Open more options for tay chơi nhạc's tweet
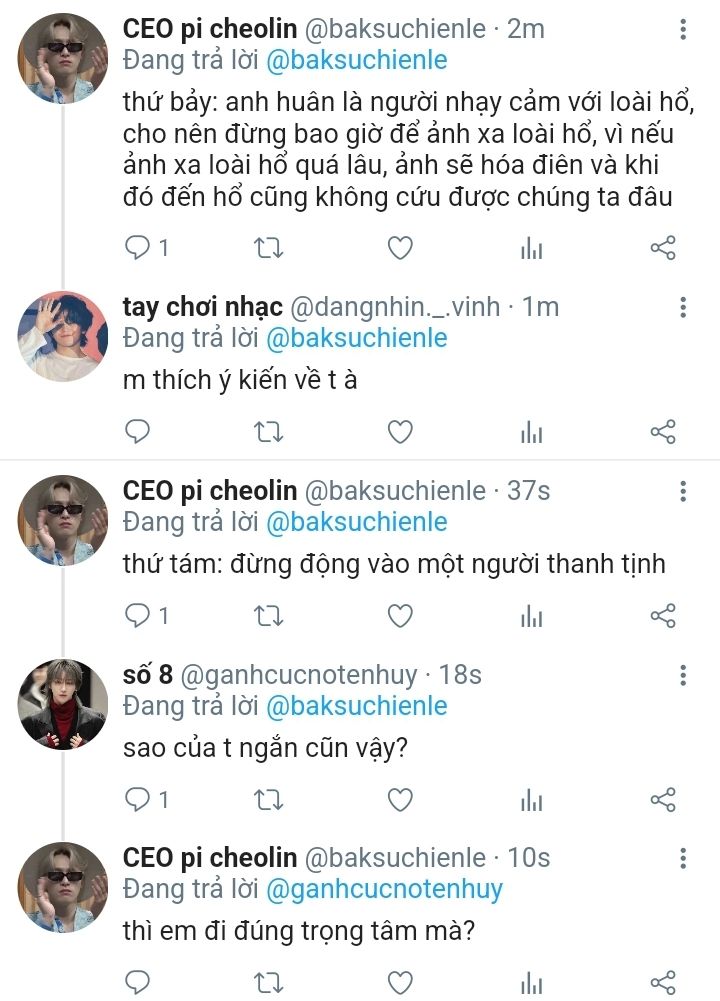Viewport: 720px width, 1001px height. coord(683,307)
